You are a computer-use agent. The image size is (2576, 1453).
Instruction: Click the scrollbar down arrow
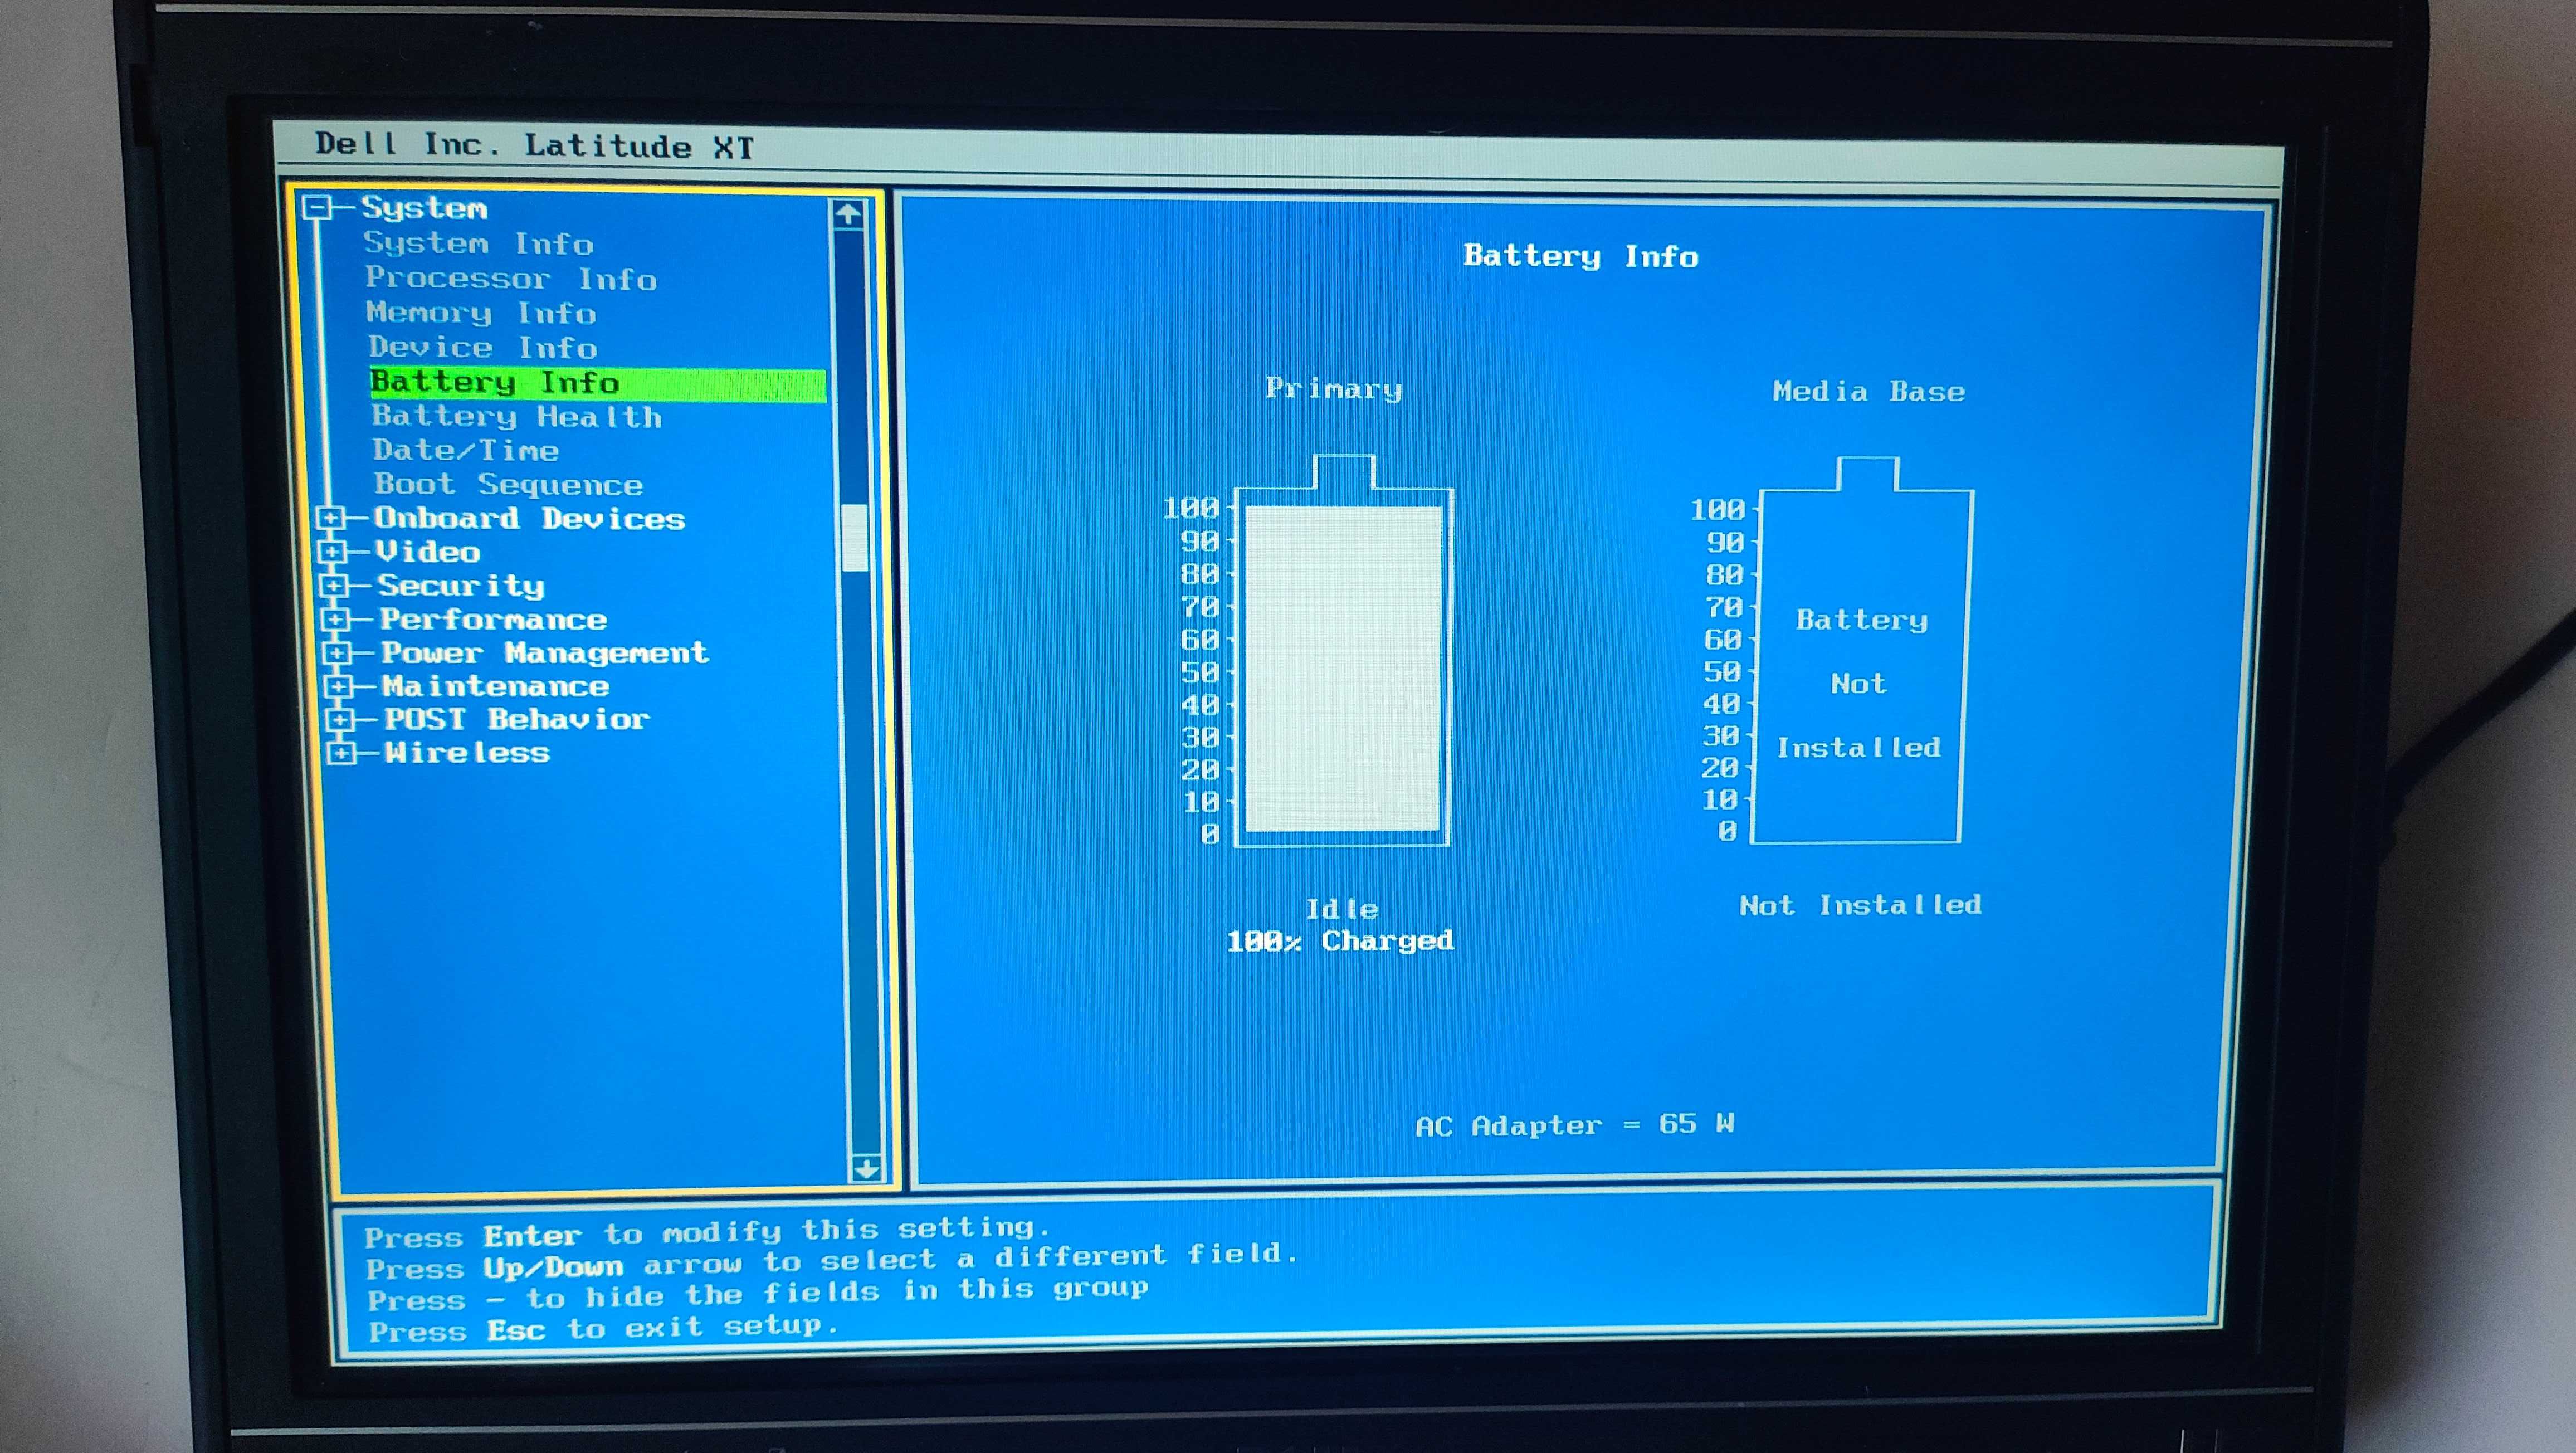(x=866, y=1168)
